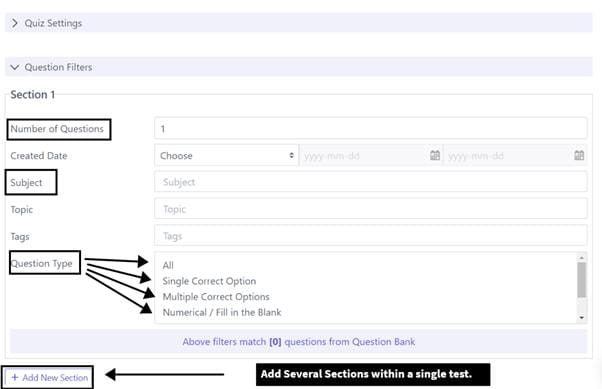
Task: Select Single Correct Option question type
Action: [x=209, y=281]
